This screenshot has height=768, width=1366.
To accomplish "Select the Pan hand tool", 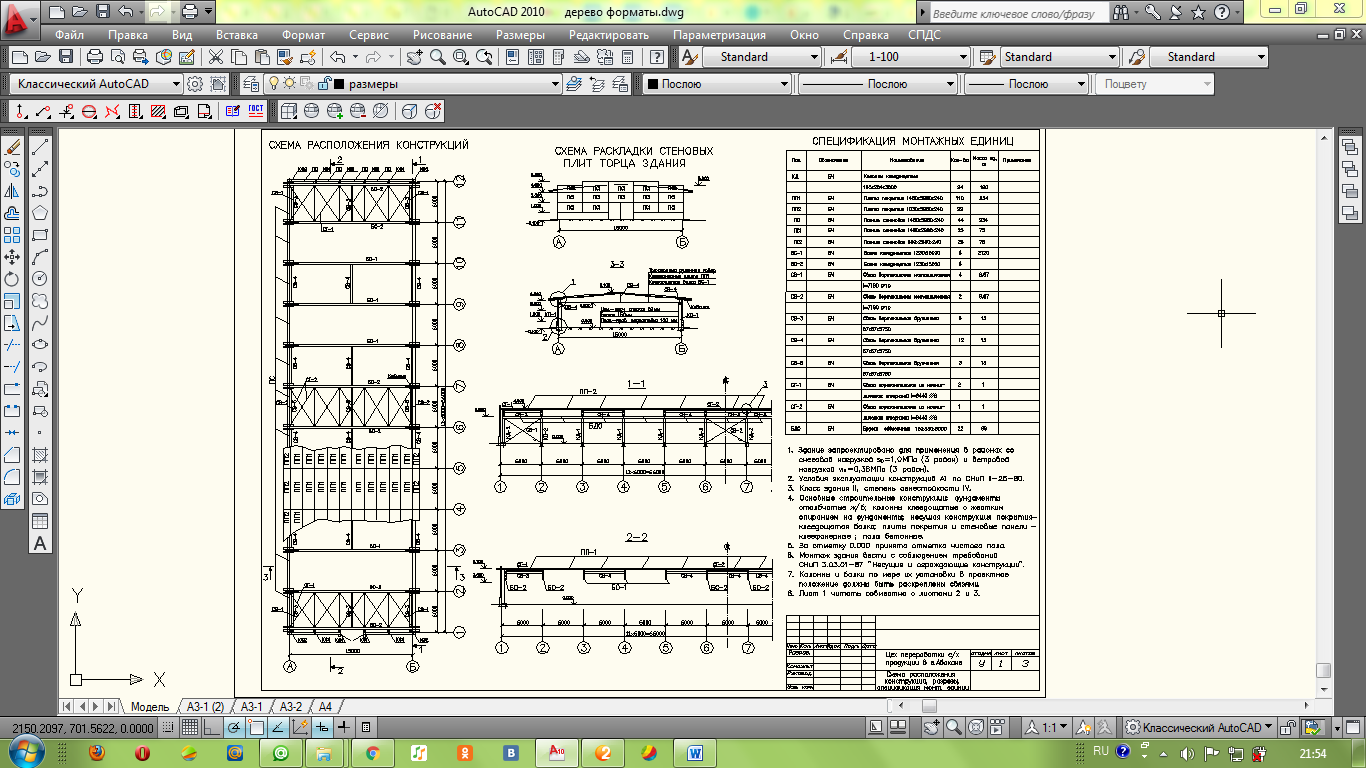I will [414, 57].
